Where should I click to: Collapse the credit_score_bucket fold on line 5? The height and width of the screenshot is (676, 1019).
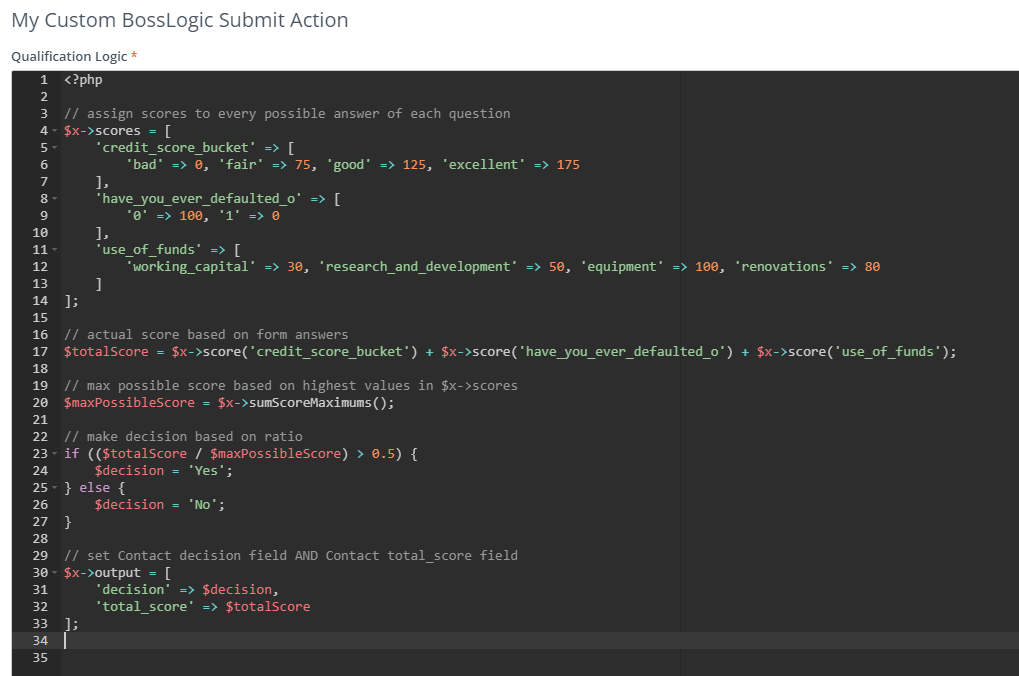pyautogui.click(x=55, y=148)
